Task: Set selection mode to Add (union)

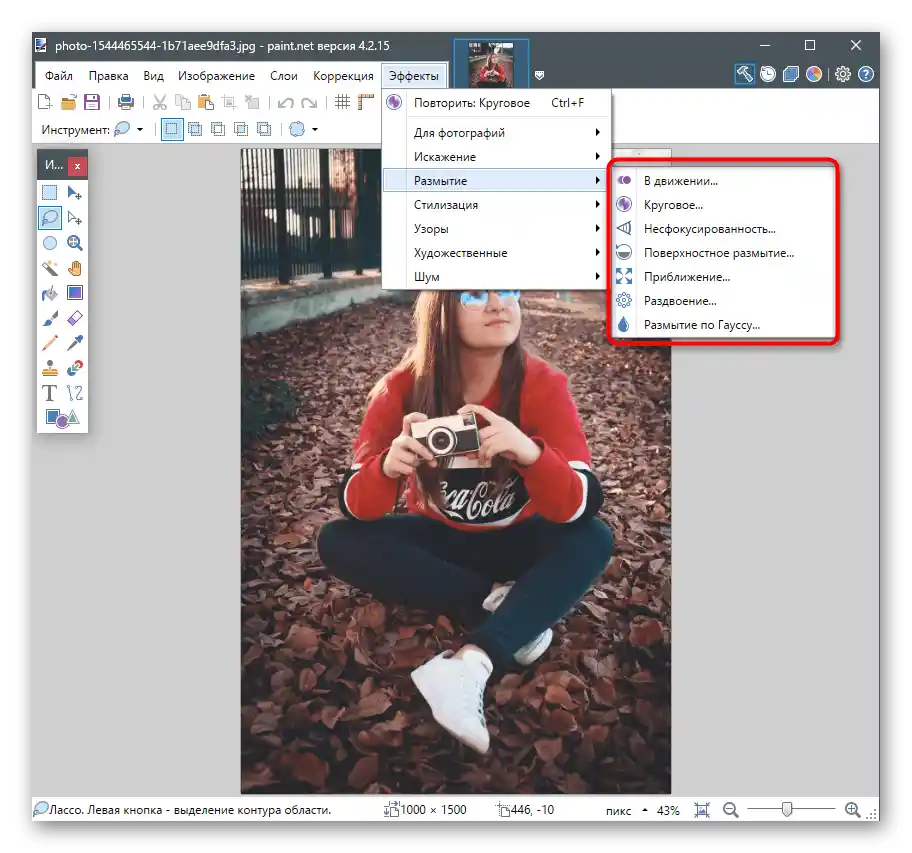Action: (x=195, y=129)
